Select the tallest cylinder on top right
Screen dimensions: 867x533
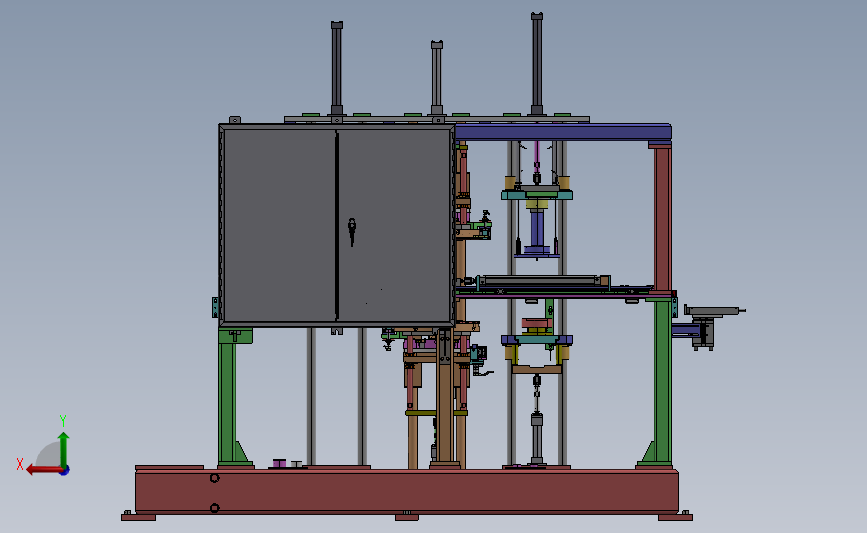[x=537, y=65]
